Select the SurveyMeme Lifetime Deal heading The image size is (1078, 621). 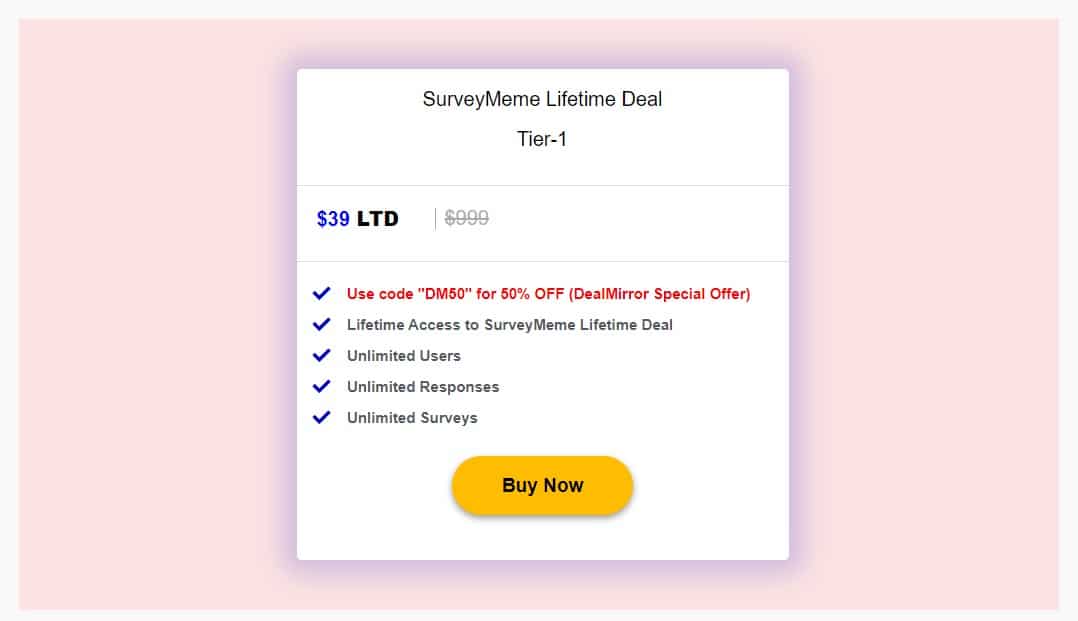pos(542,99)
